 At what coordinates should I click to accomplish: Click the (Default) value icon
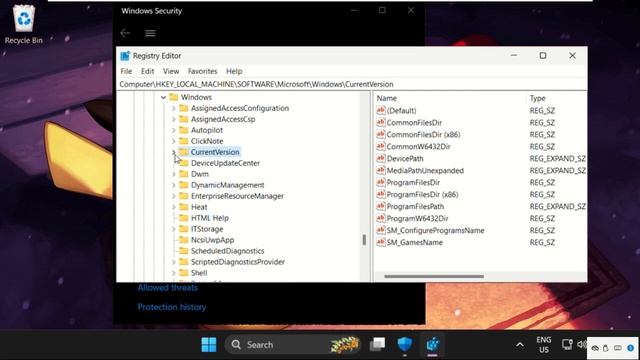pyautogui.click(x=380, y=111)
